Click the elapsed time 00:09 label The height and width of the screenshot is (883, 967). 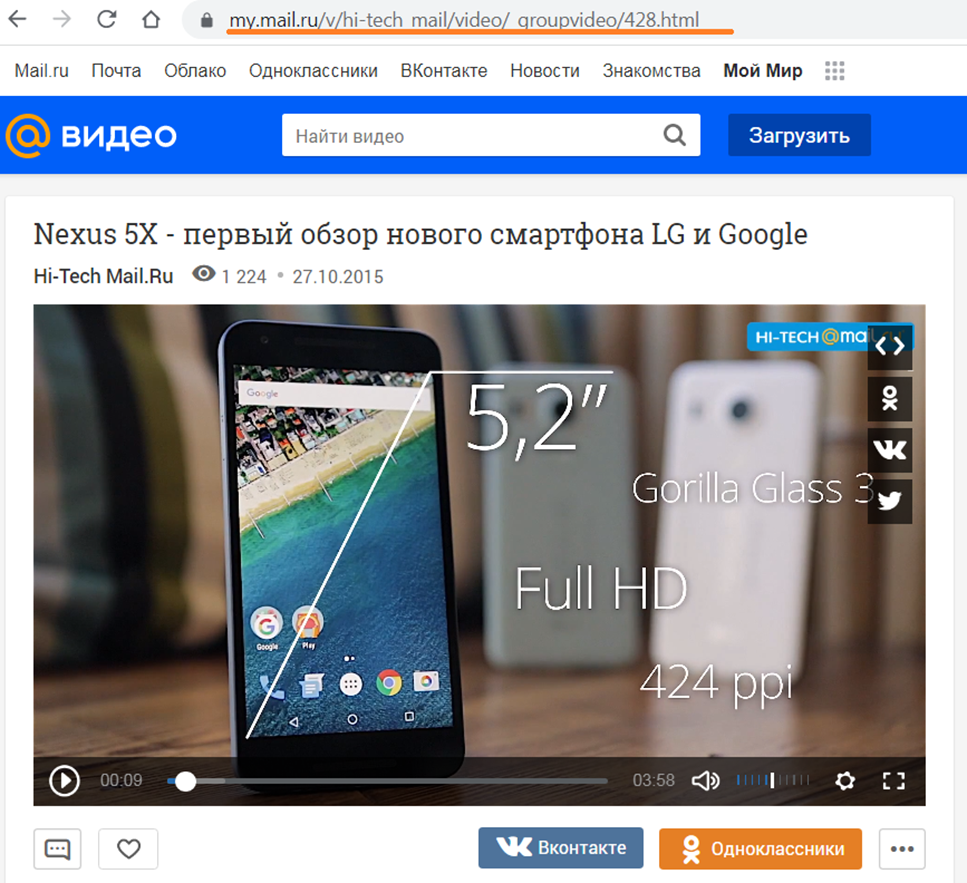click(x=121, y=781)
